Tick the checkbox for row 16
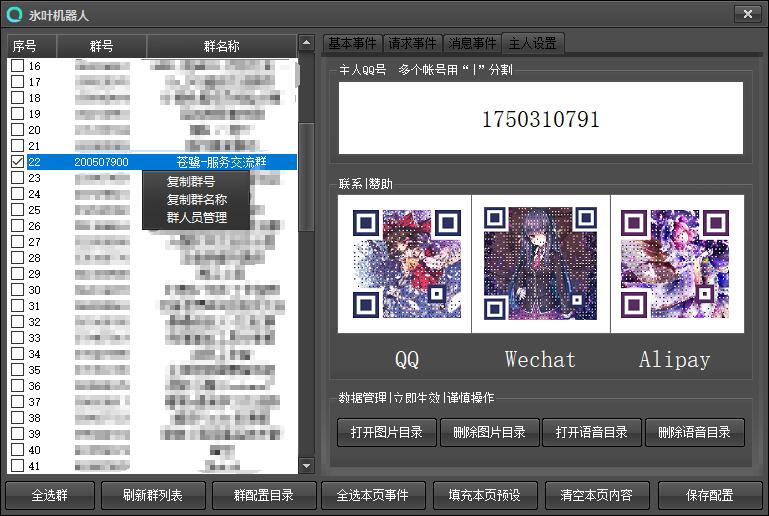The height and width of the screenshot is (516, 769). 18,66
